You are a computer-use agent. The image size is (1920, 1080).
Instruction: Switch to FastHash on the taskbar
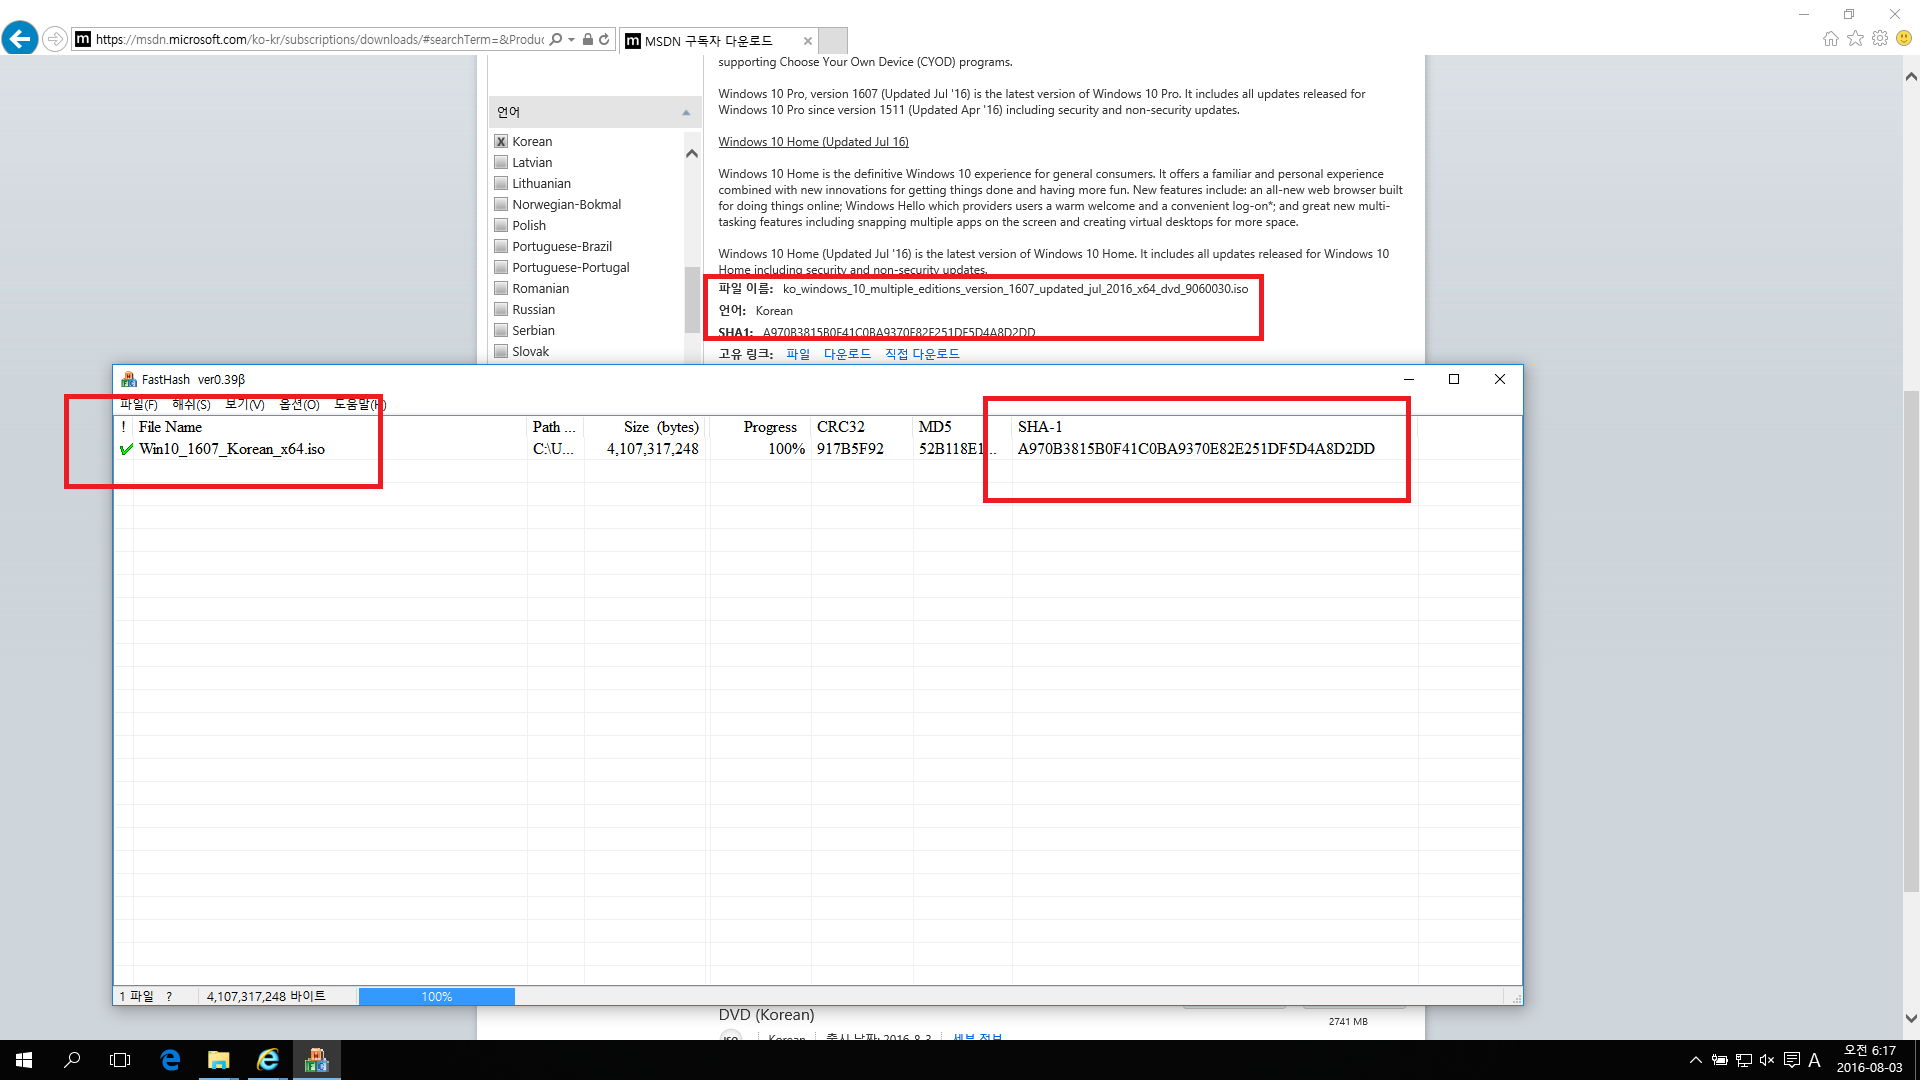pyautogui.click(x=316, y=1060)
